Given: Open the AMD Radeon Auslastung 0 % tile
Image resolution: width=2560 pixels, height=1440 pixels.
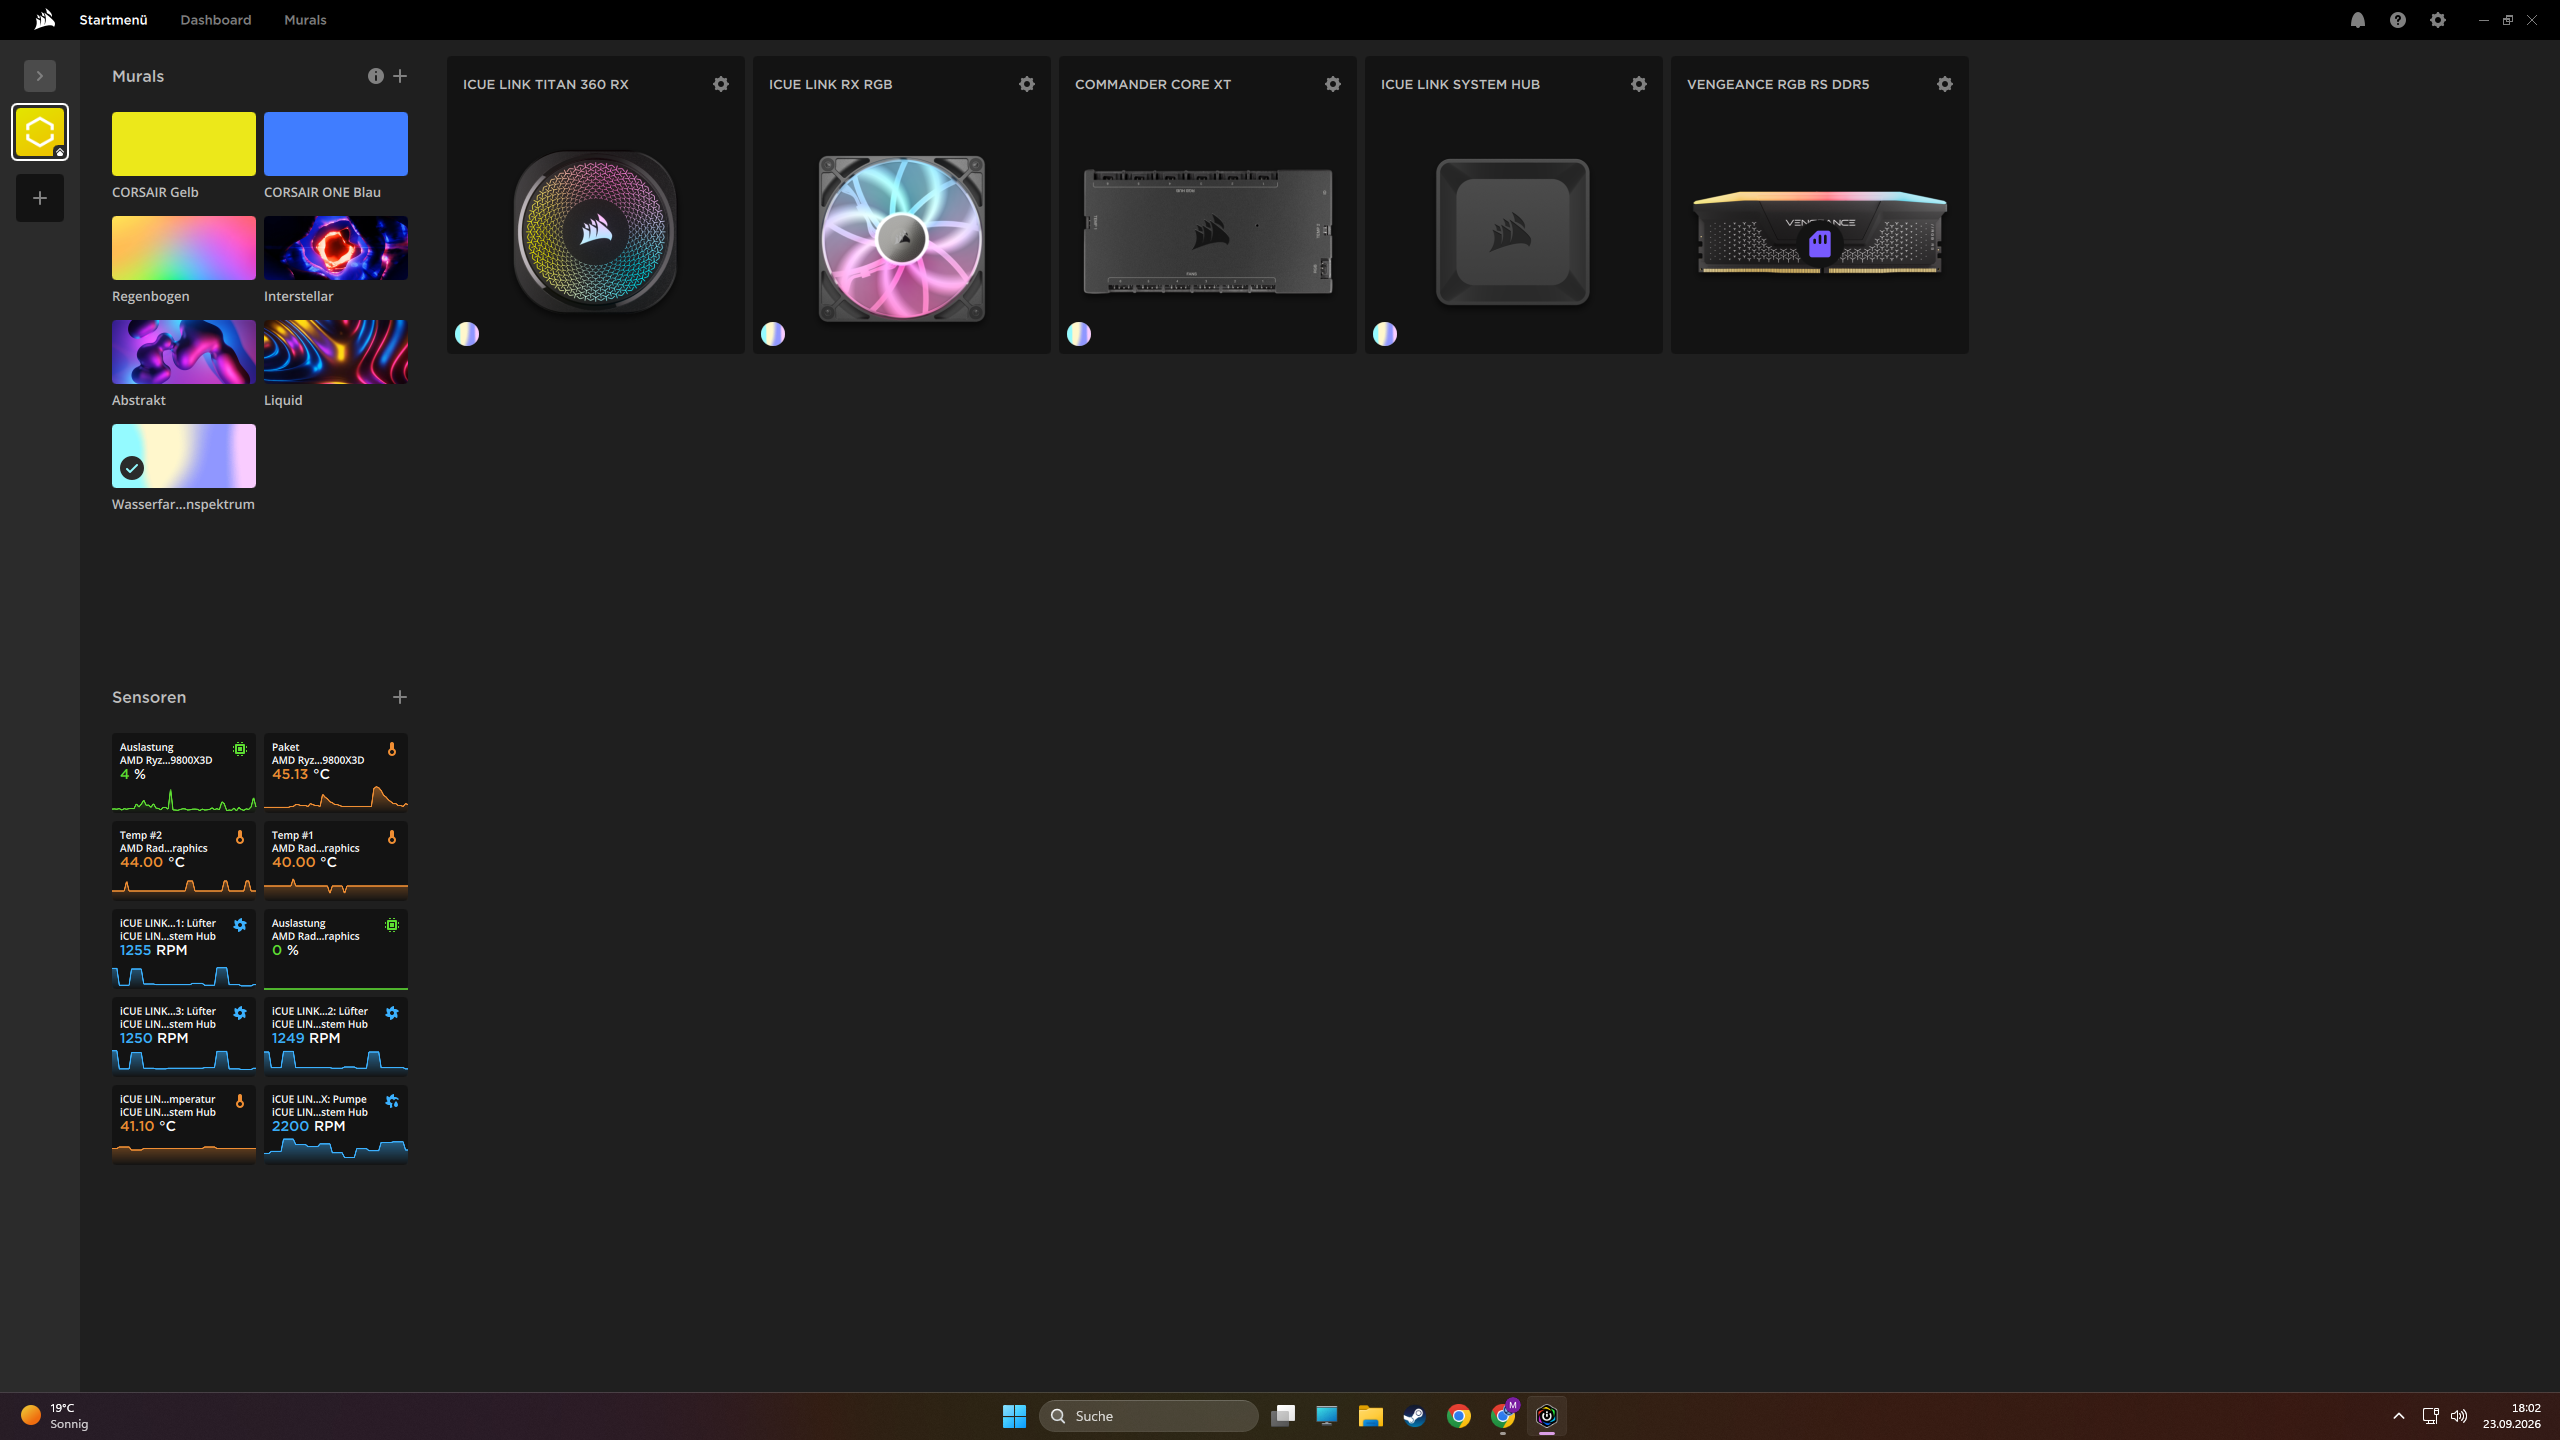Looking at the screenshot, I should coord(336,948).
